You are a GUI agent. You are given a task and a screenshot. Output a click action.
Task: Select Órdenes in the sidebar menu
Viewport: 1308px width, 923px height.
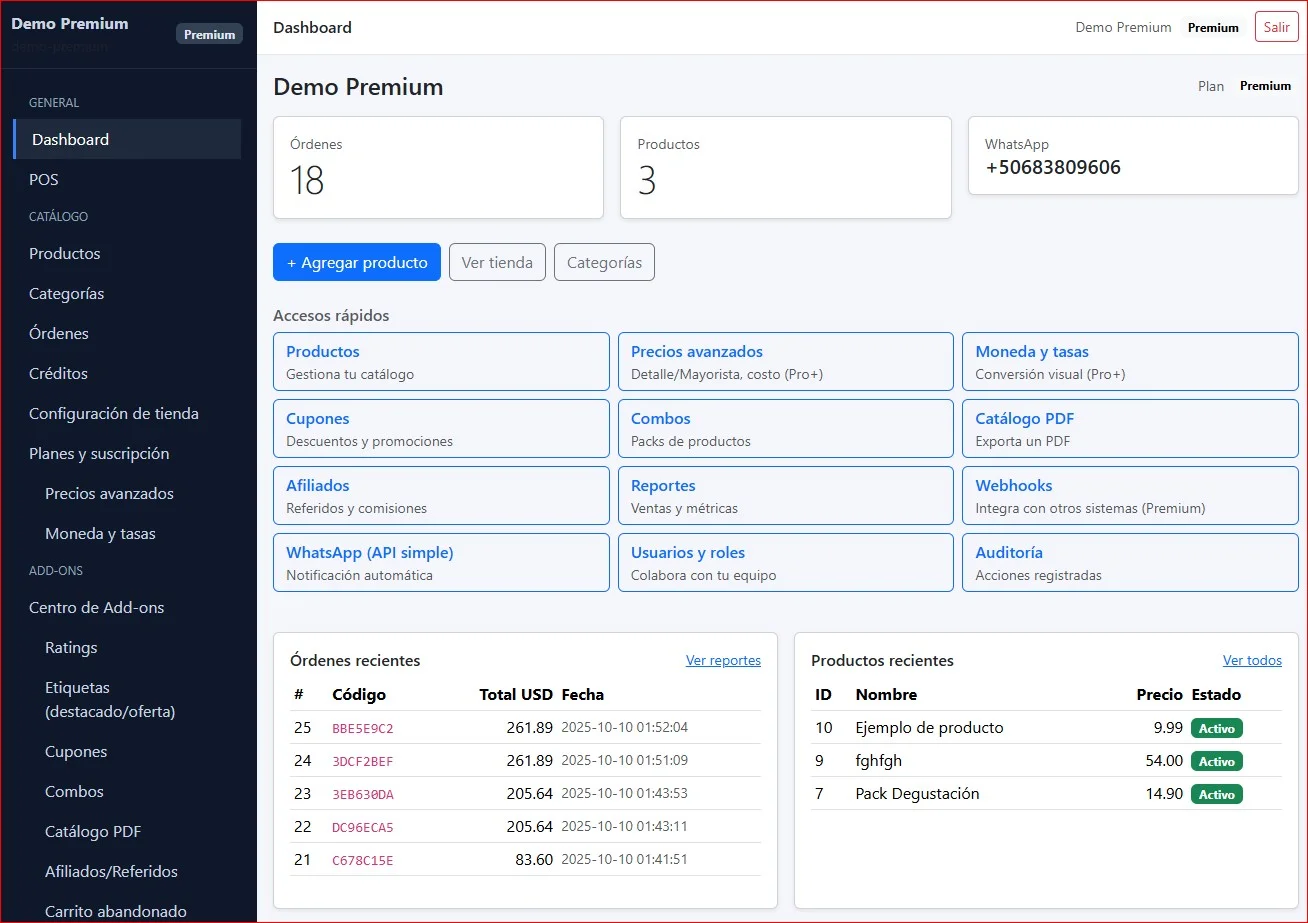(x=59, y=333)
